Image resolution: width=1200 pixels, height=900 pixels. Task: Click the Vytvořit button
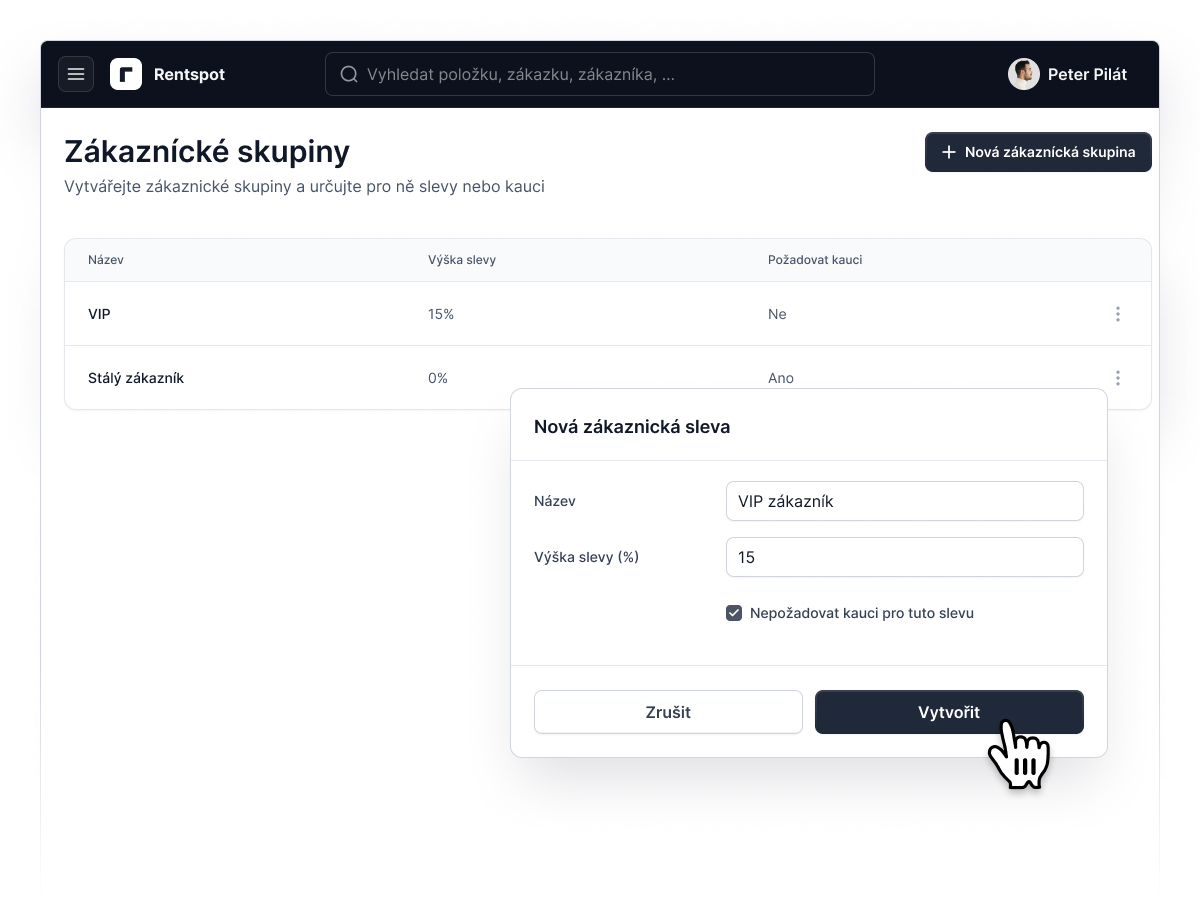(x=949, y=712)
